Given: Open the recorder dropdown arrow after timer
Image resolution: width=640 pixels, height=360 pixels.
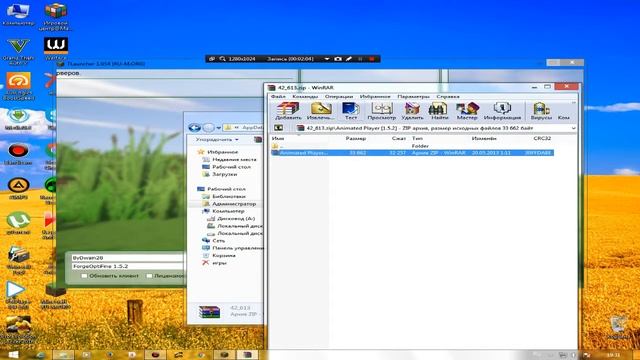Looking at the screenshot, I should [327, 59].
